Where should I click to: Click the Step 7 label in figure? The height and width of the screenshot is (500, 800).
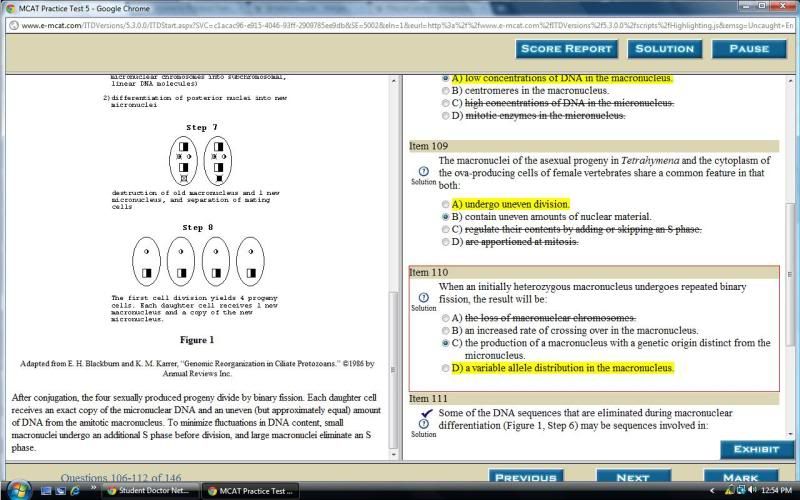coord(202,128)
